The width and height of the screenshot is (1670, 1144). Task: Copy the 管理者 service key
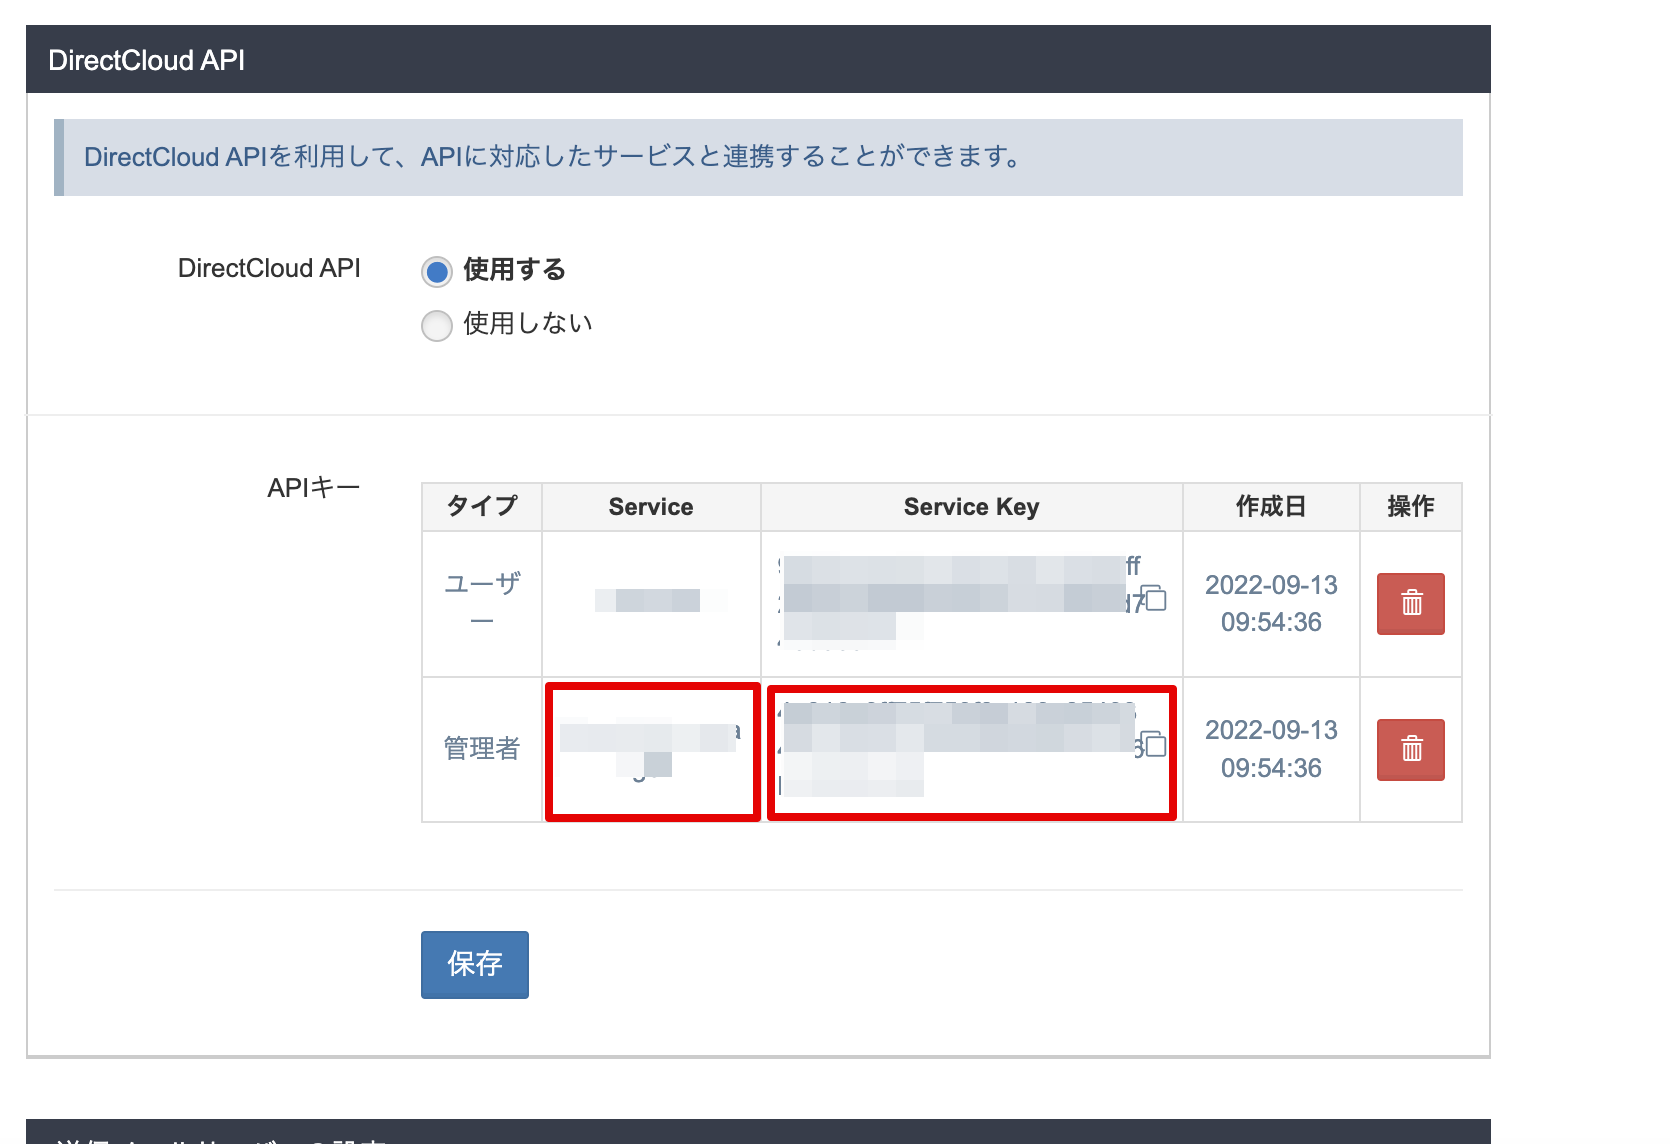coord(1154,744)
